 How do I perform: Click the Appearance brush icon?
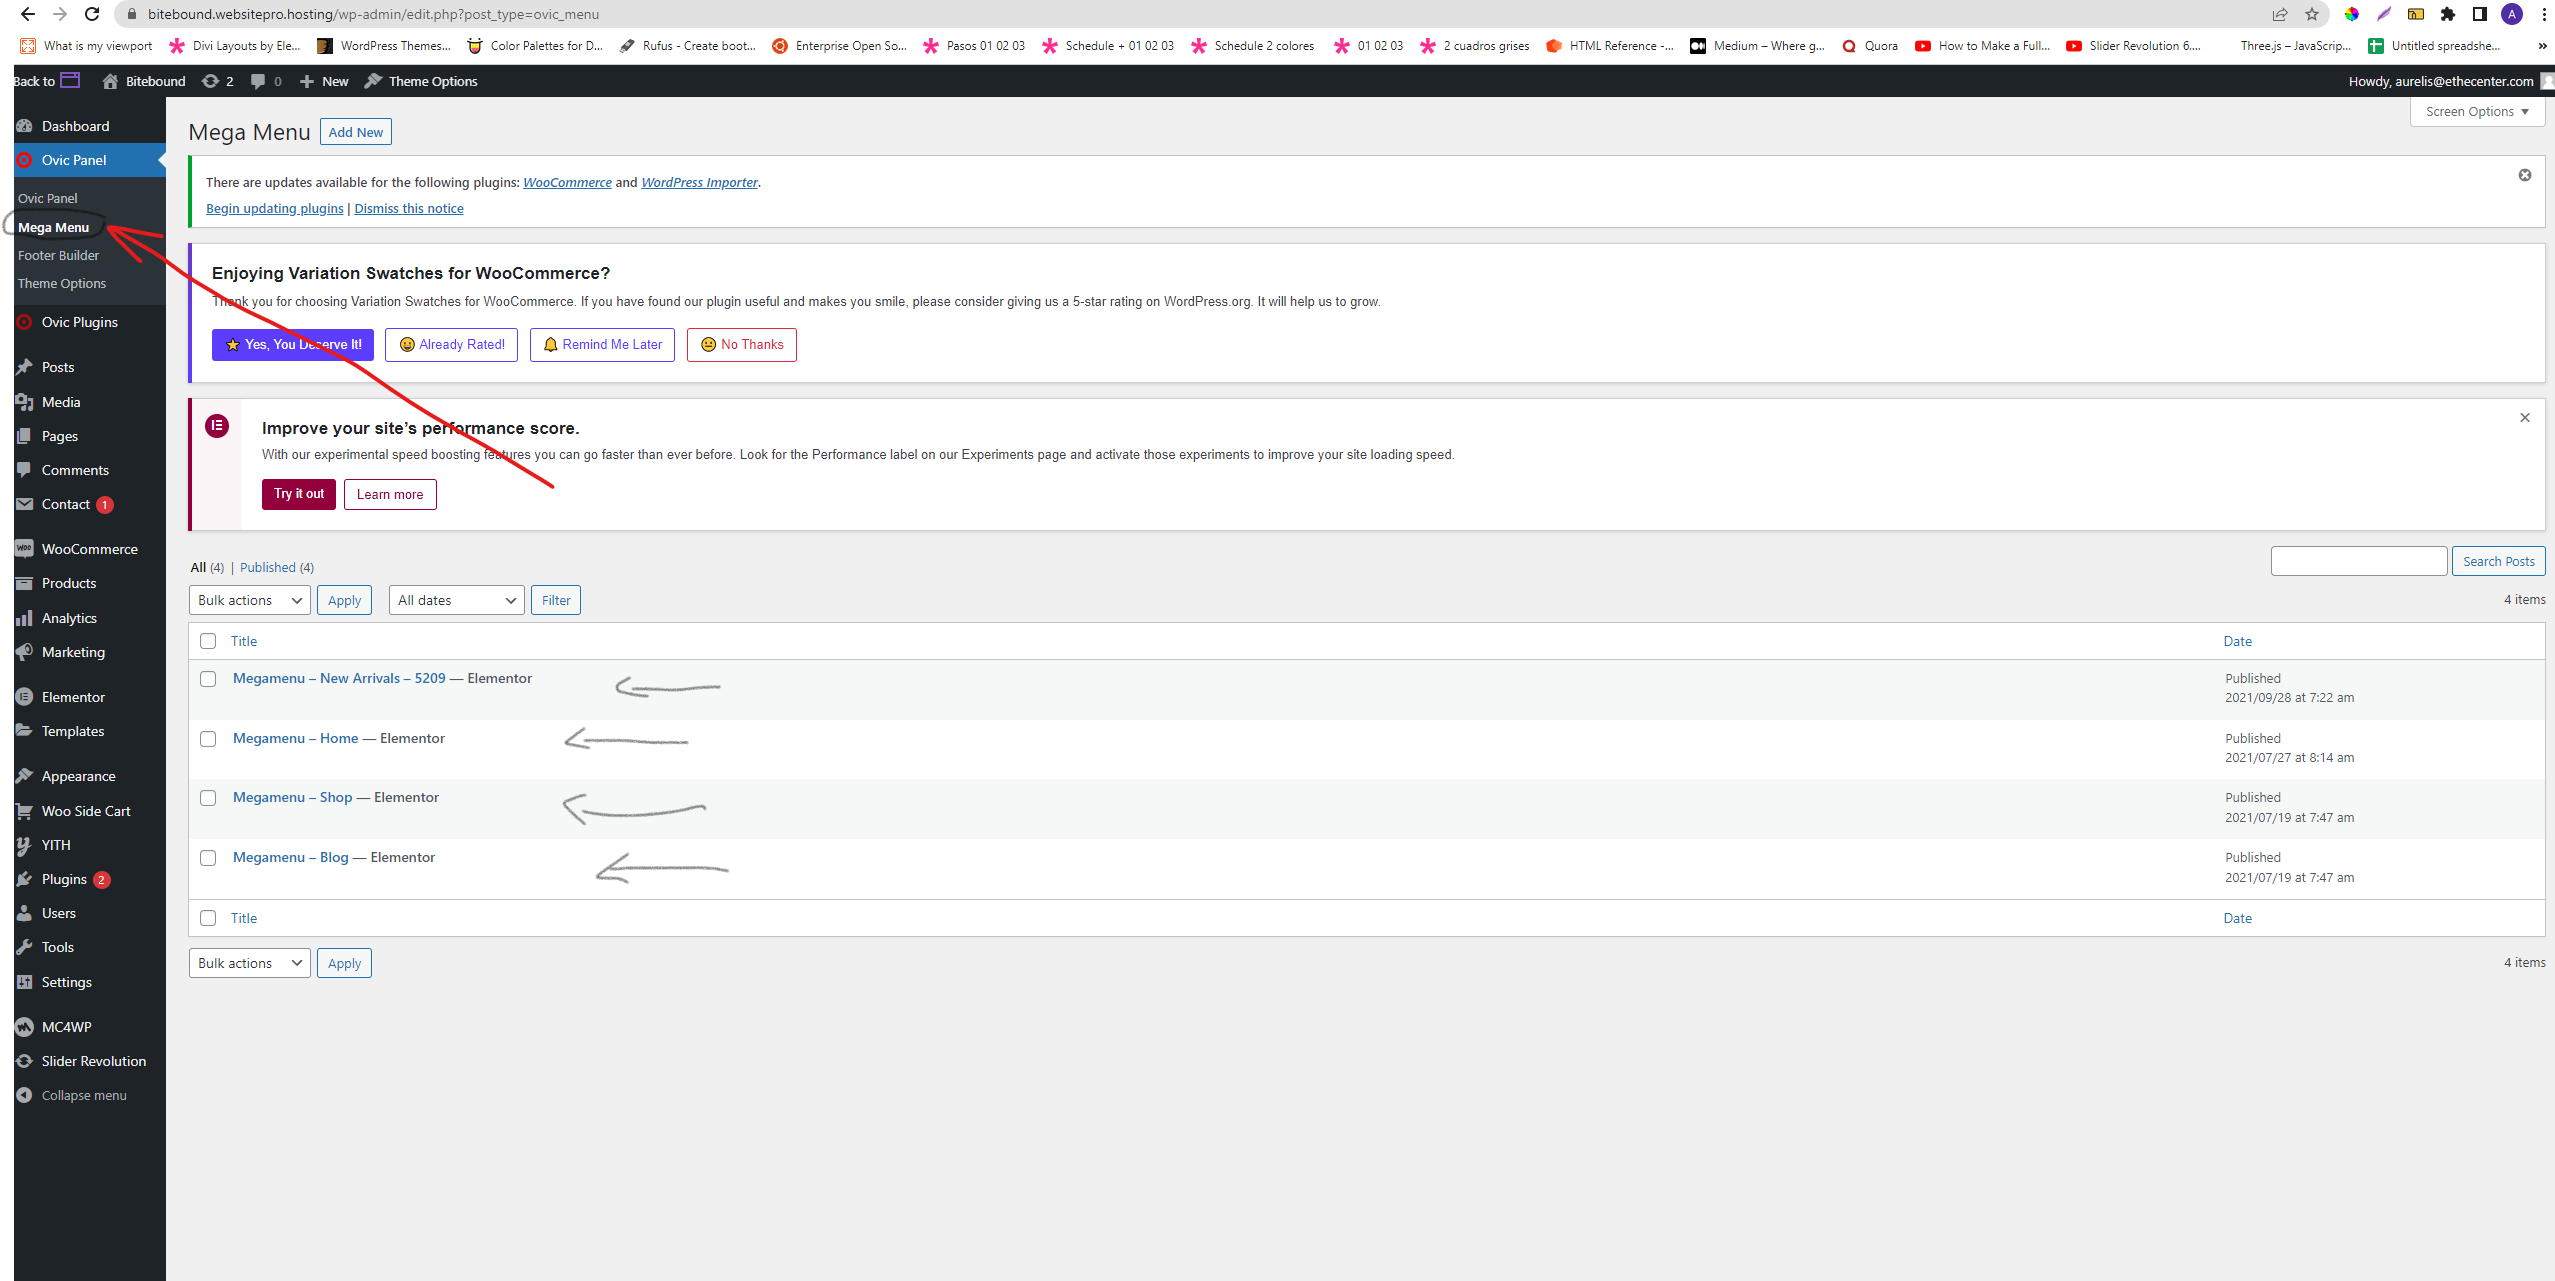point(25,776)
